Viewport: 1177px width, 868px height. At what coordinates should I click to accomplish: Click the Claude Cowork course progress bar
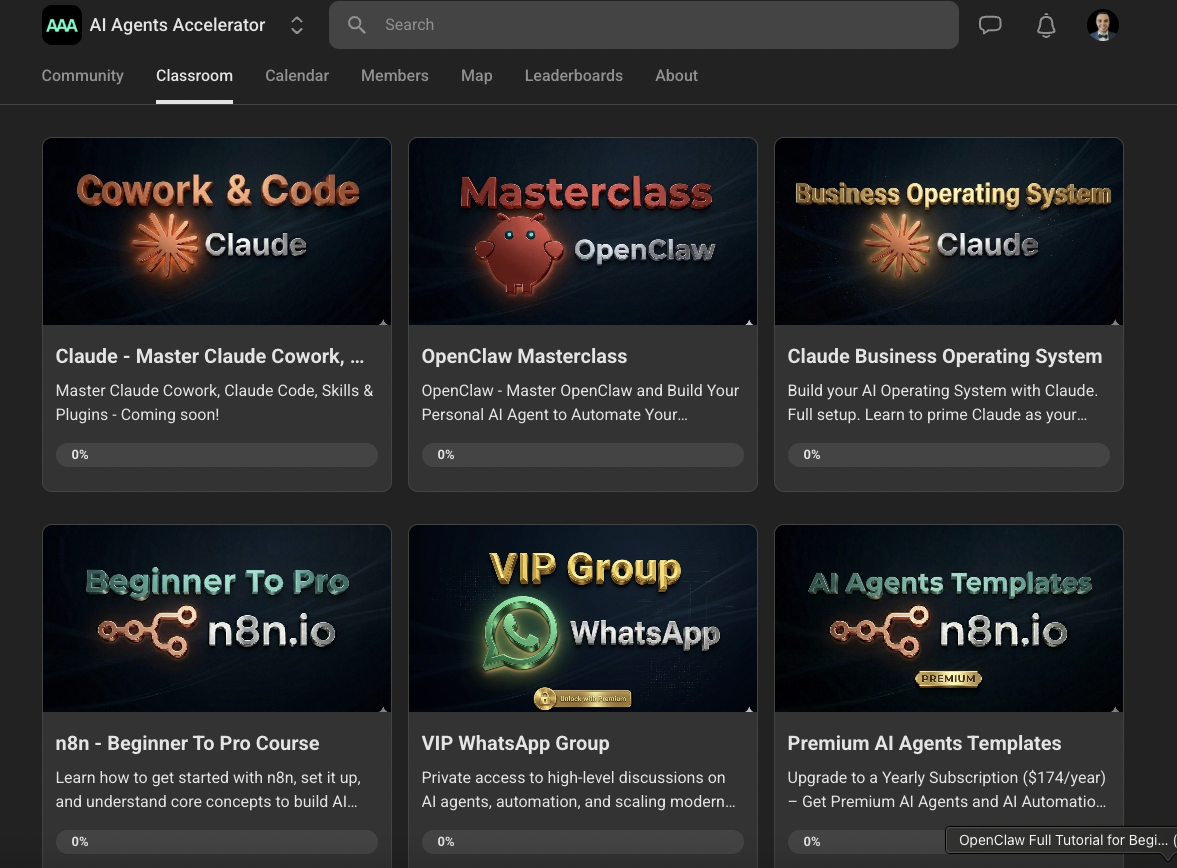point(217,455)
